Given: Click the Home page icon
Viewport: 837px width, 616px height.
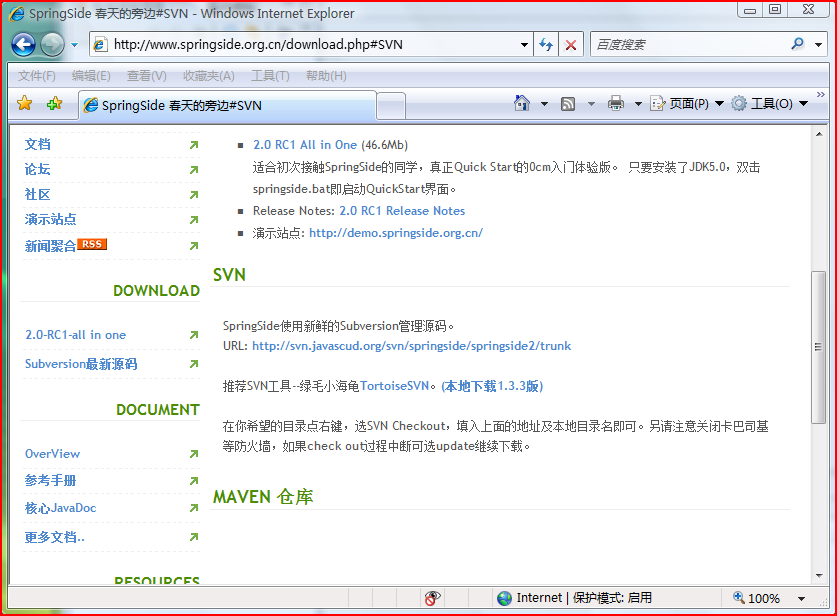Looking at the screenshot, I should [522, 103].
